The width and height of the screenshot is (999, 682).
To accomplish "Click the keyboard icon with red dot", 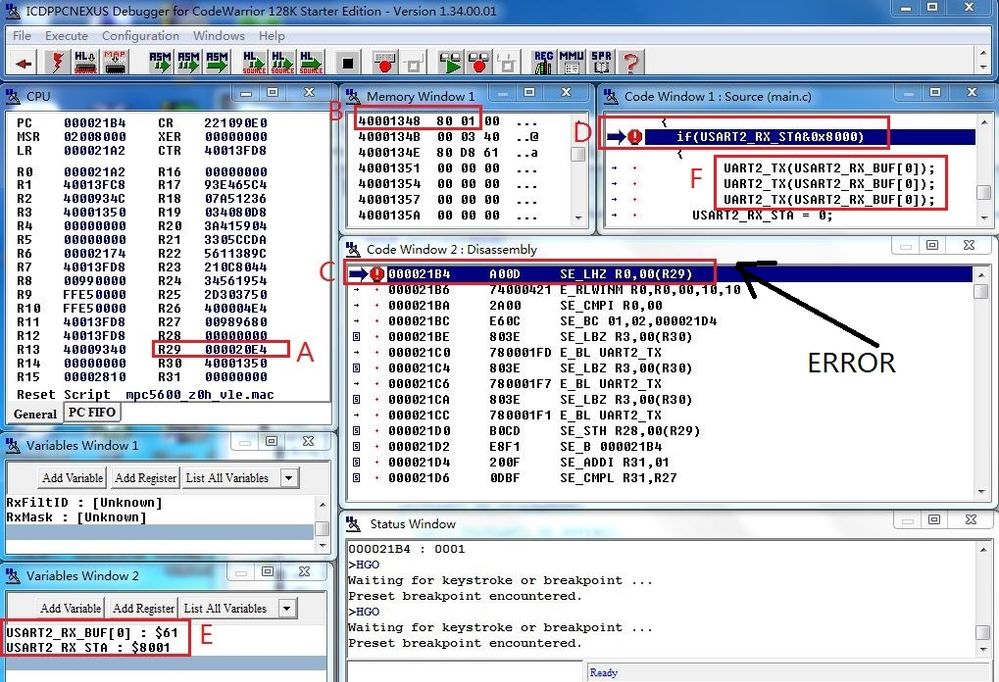I will tap(384, 63).
